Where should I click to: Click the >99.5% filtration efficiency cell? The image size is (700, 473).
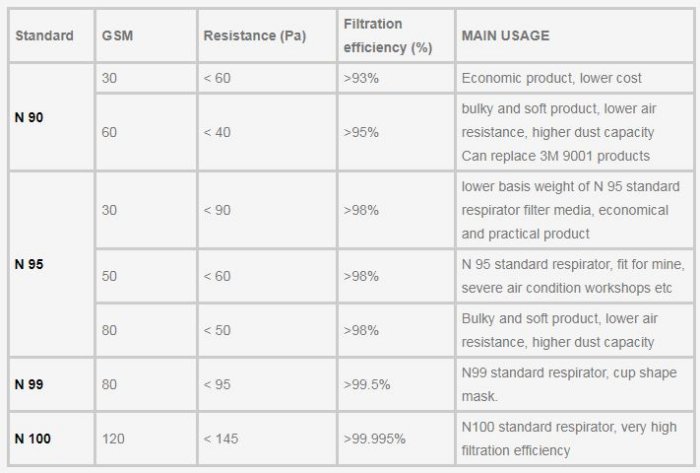367,385
